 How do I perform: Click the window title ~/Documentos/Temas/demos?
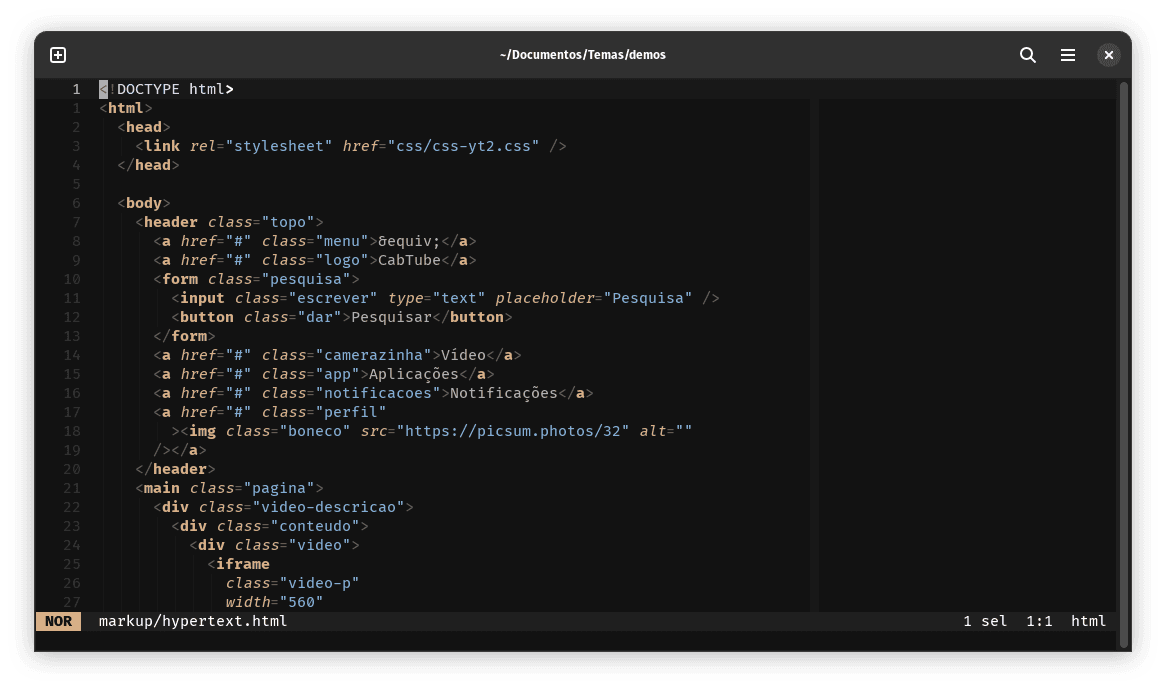[582, 55]
